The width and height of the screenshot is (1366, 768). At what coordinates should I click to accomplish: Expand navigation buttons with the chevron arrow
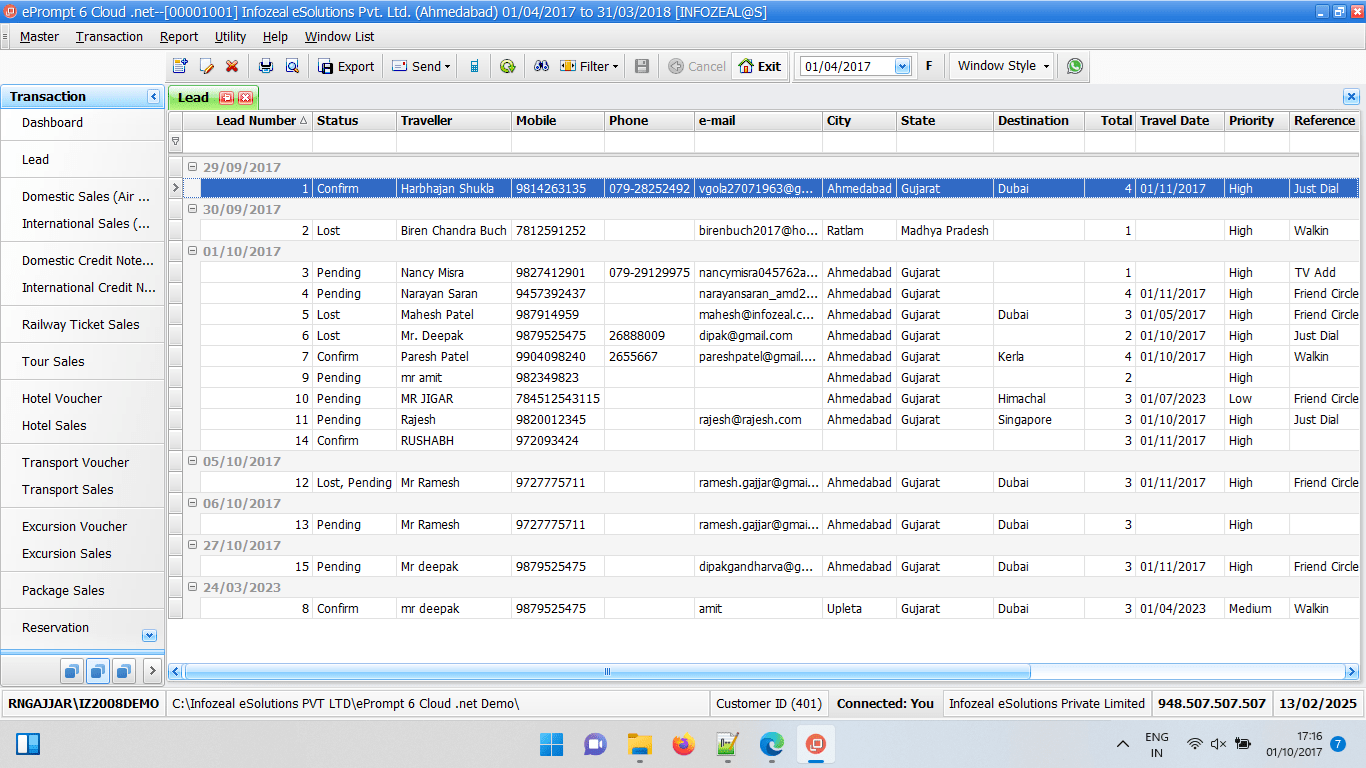153,670
